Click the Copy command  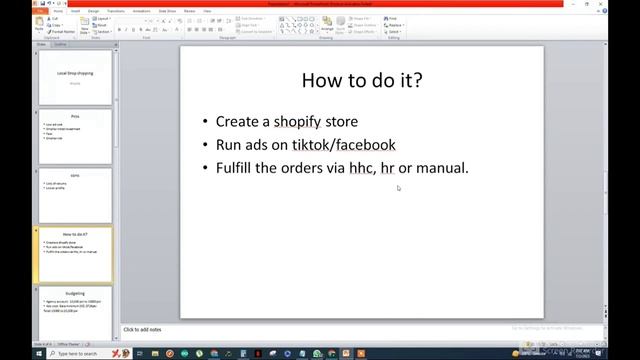tap(55, 25)
